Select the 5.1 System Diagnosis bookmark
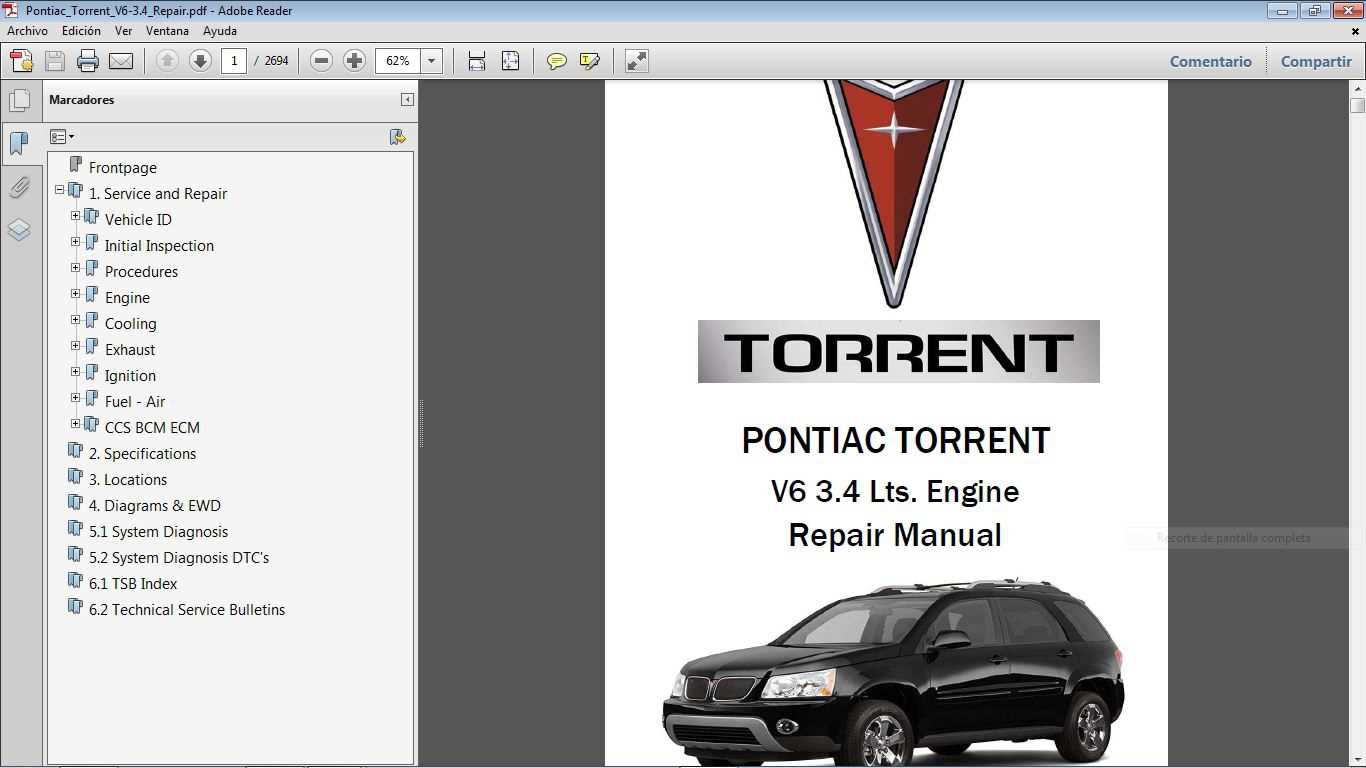Image resolution: width=1366 pixels, height=768 pixels. point(158,532)
